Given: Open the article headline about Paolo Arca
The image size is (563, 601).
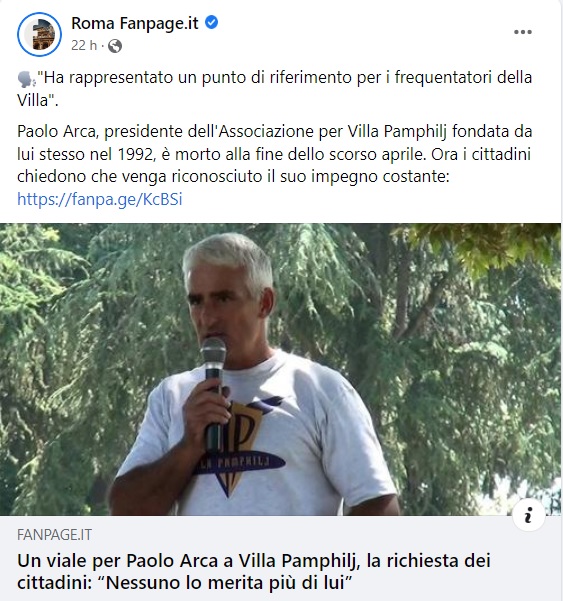Looking at the screenshot, I should point(254,571).
